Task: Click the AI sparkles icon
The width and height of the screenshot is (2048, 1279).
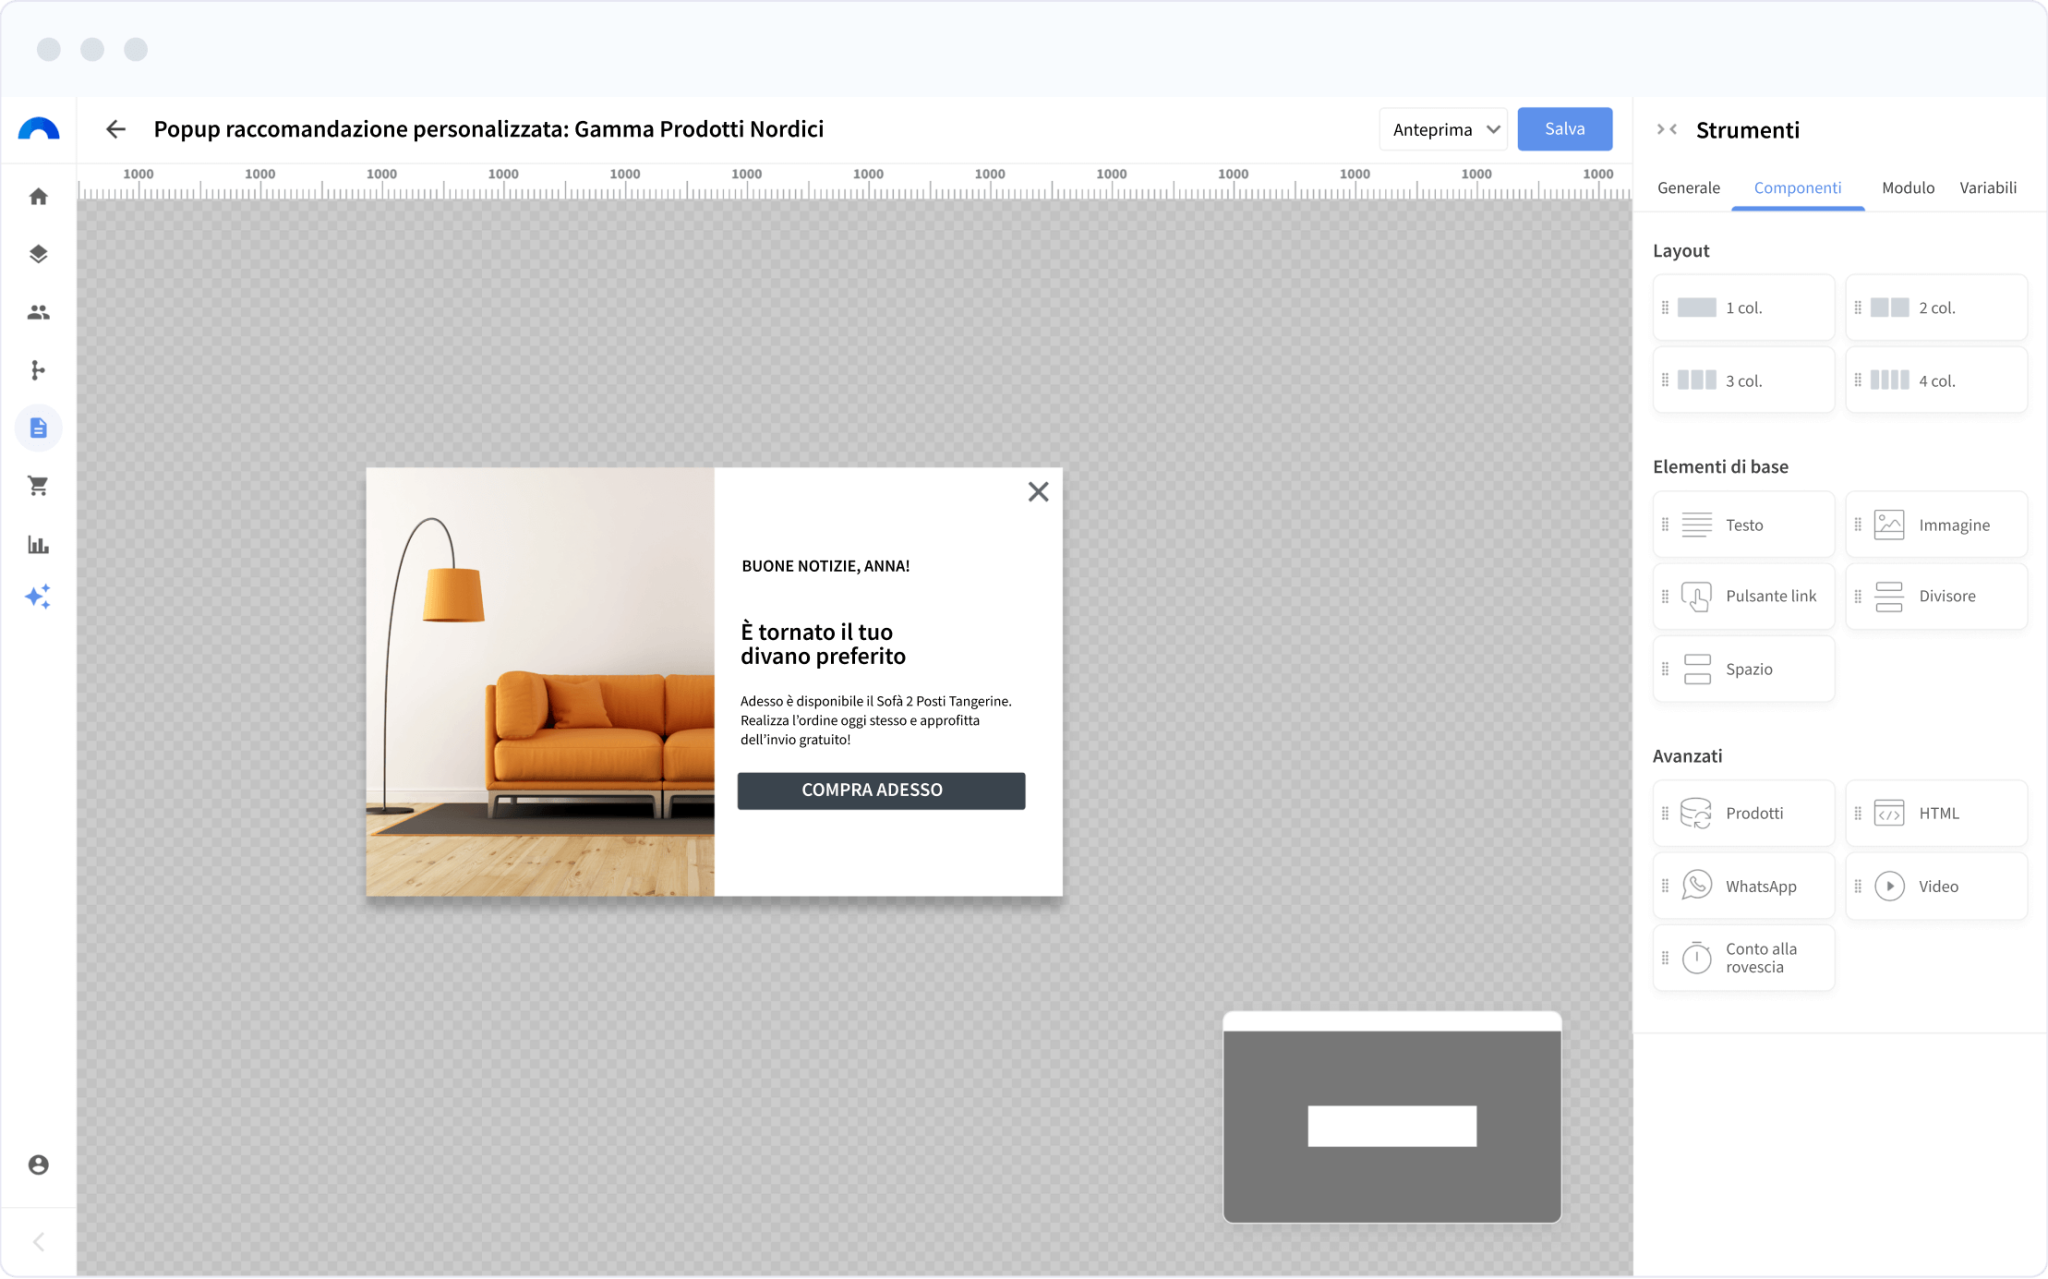Action: tap(38, 597)
